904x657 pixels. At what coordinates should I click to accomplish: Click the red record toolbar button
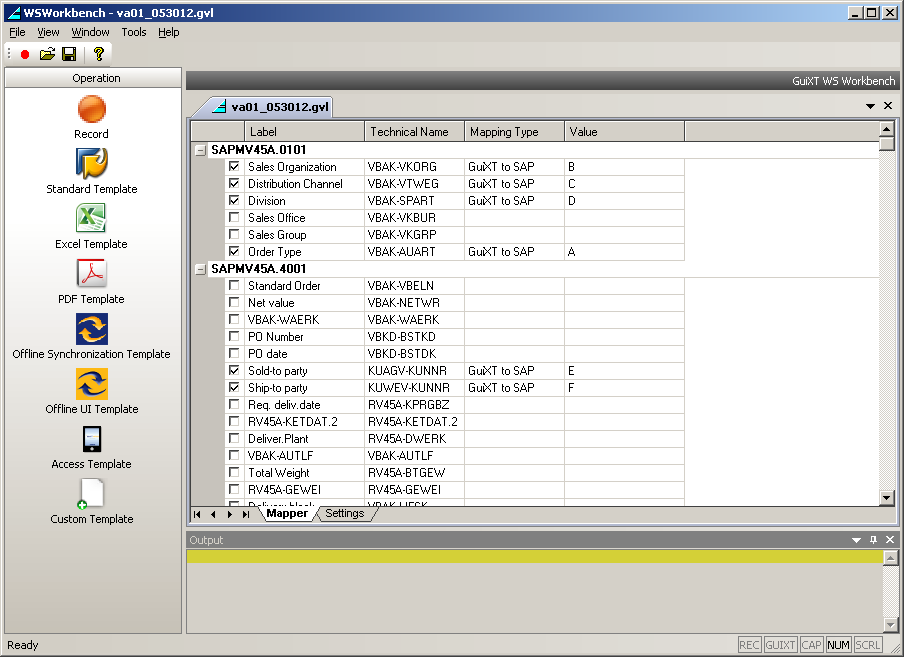click(x=25, y=54)
